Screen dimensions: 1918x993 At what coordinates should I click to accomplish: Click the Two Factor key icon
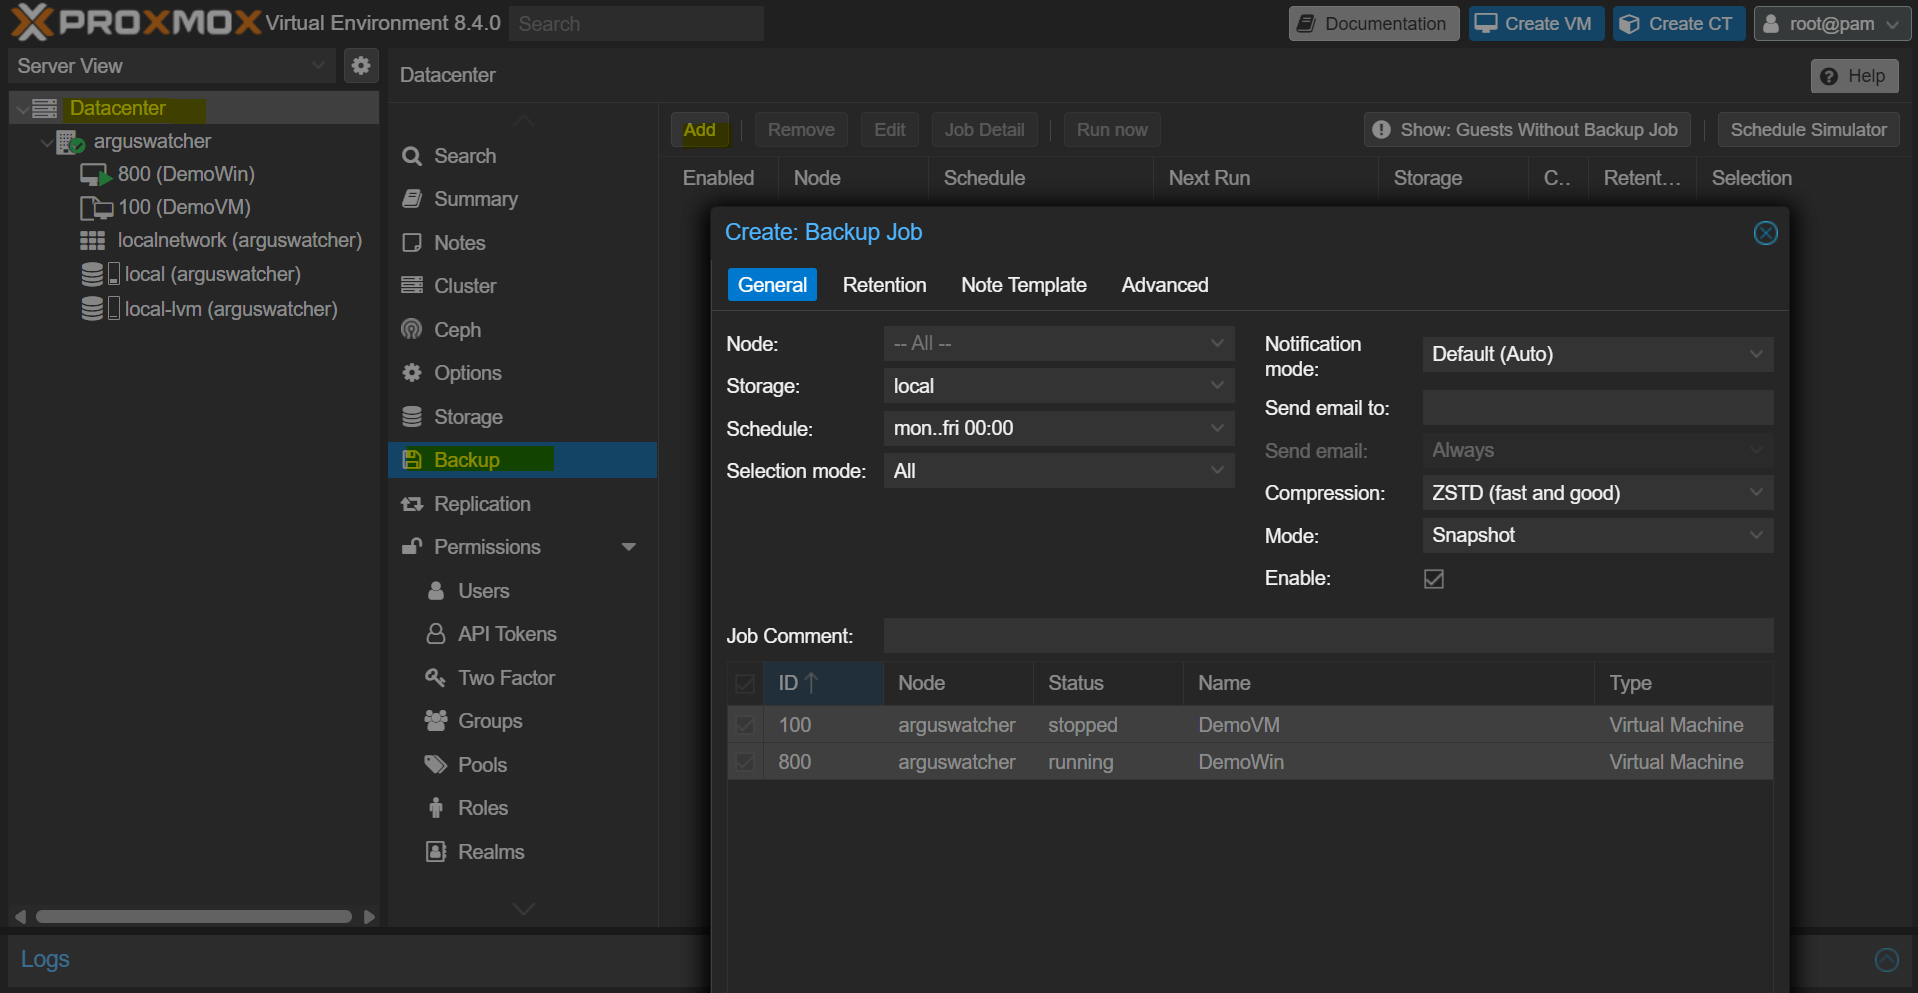pyautogui.click(x=435, y=678)
